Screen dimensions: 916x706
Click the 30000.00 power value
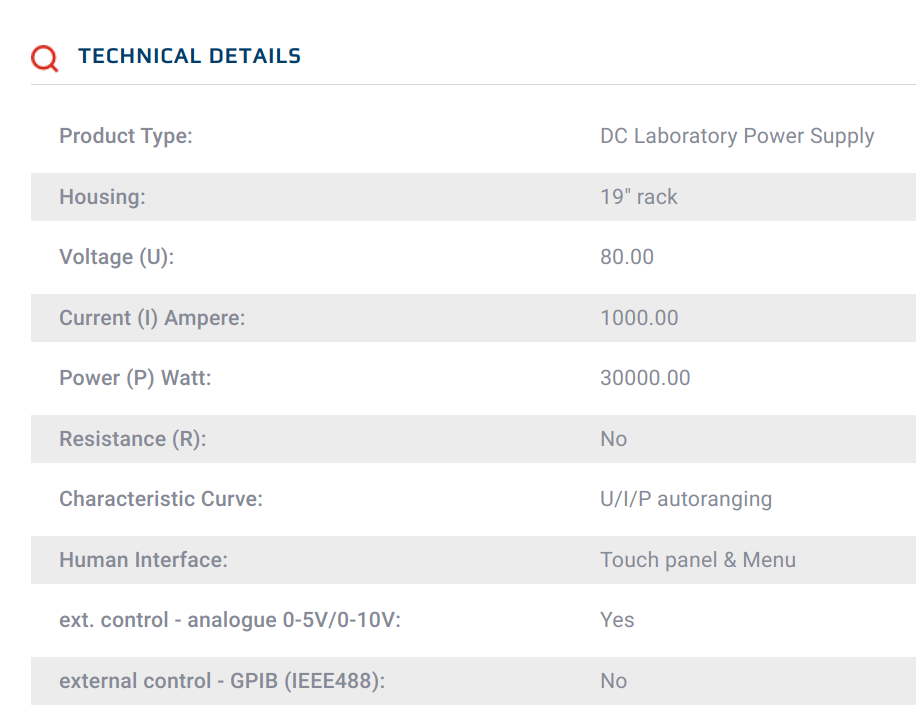(x=645, y=378)
